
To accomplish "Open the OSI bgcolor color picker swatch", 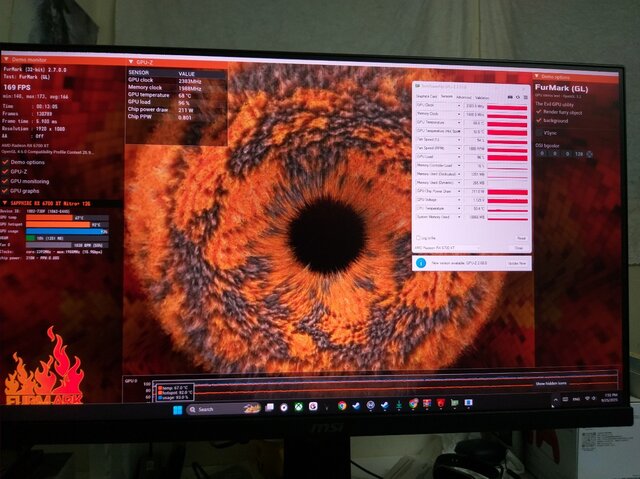I will pyautogui.click(x=589, y=154).
